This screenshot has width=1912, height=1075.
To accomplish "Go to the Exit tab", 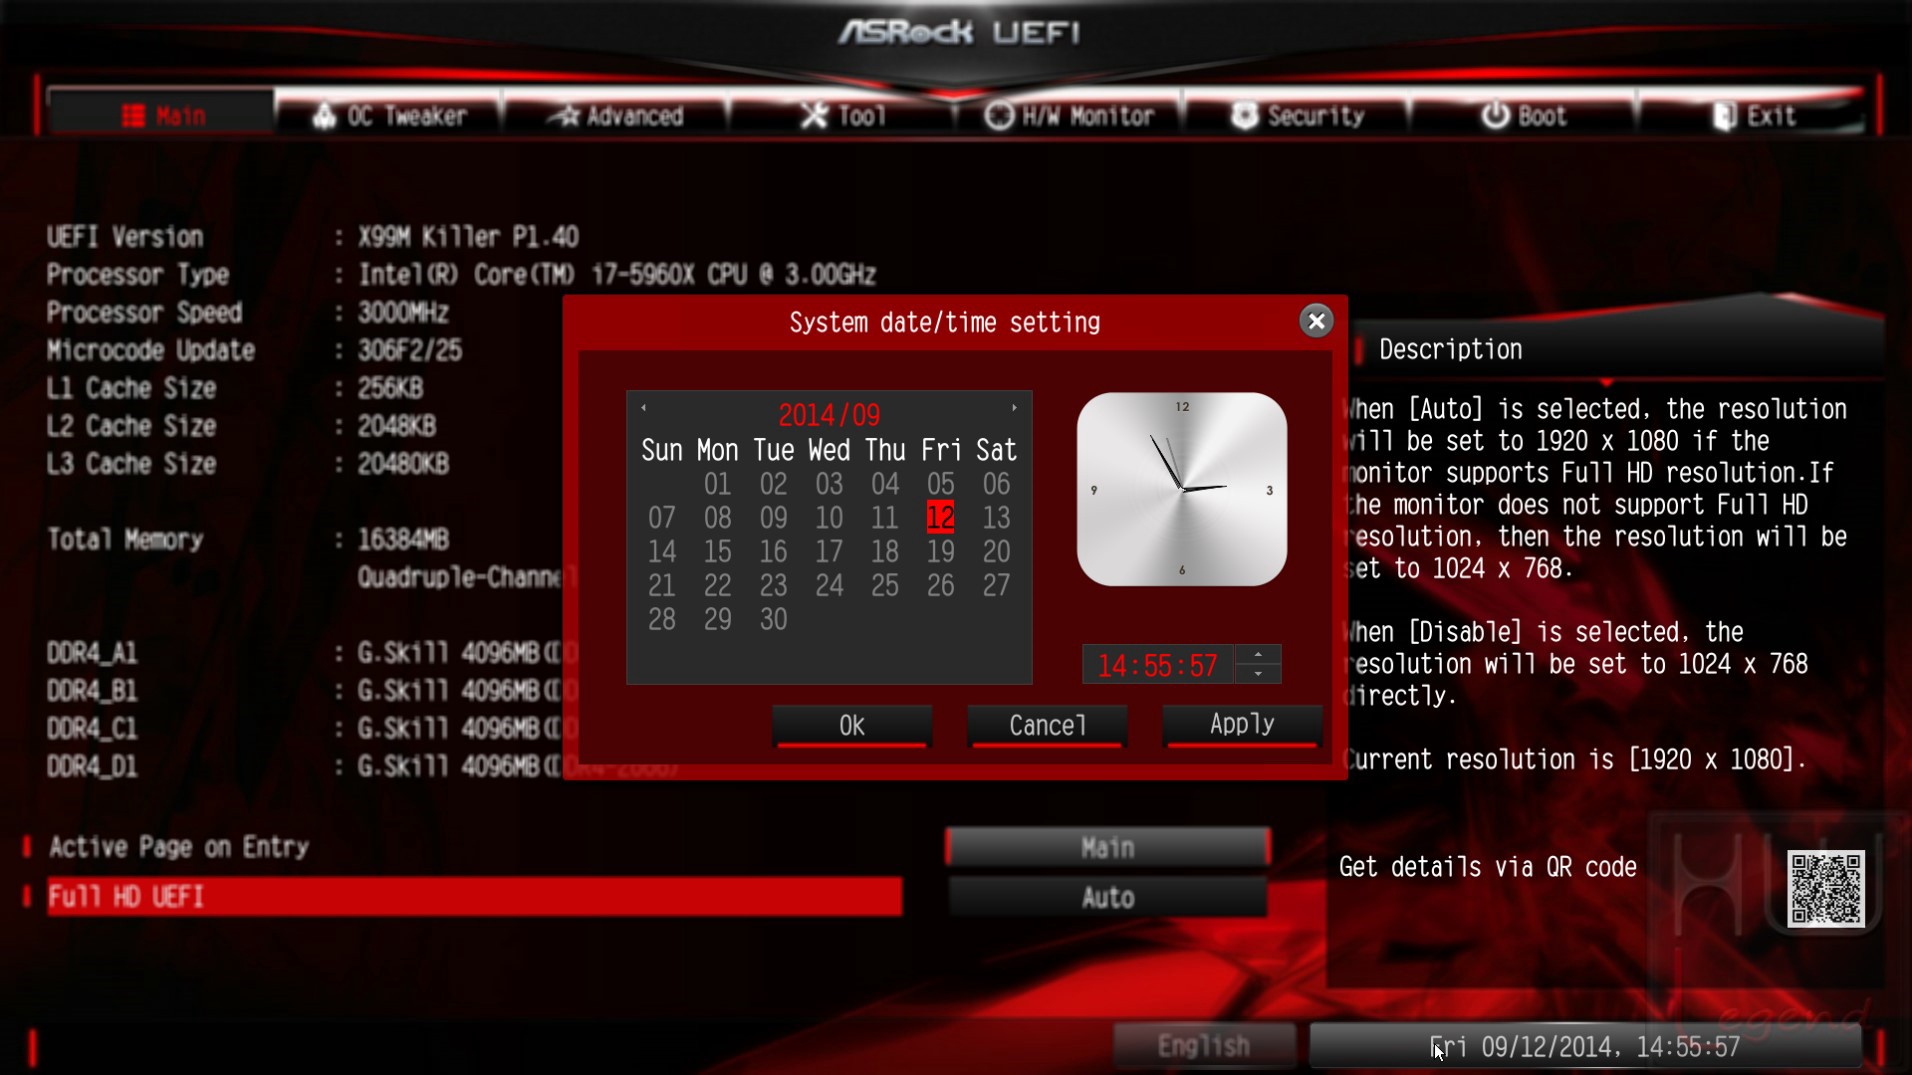I will coord(1751,115).
